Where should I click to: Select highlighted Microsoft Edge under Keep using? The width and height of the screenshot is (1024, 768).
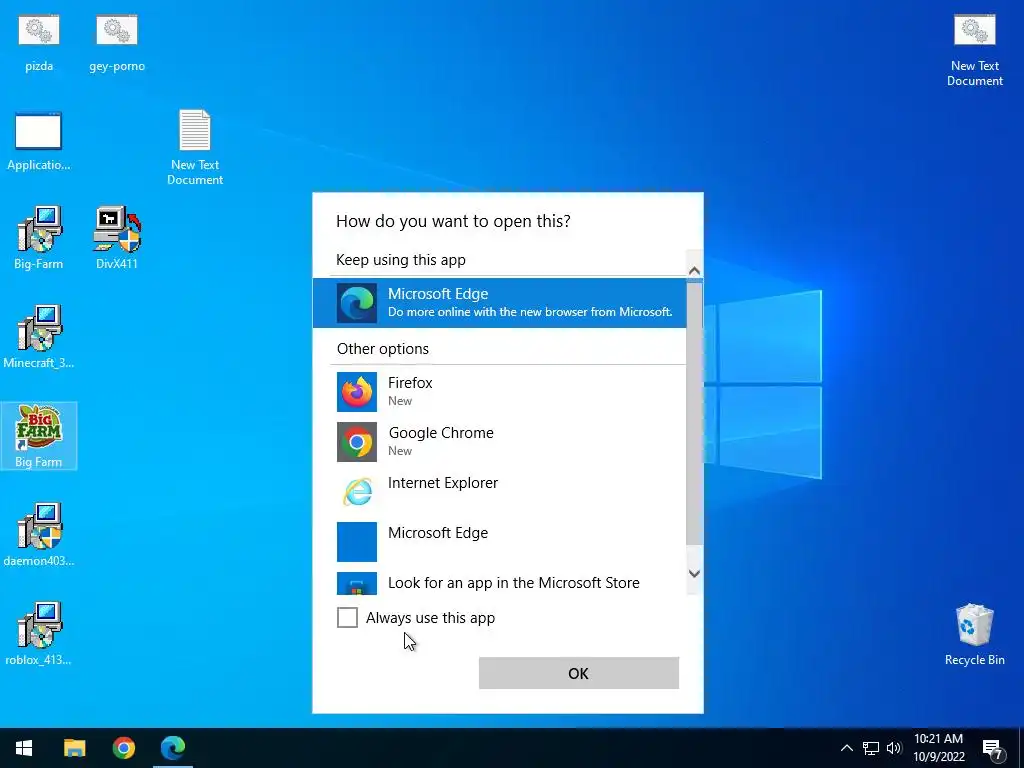(500, 303)
